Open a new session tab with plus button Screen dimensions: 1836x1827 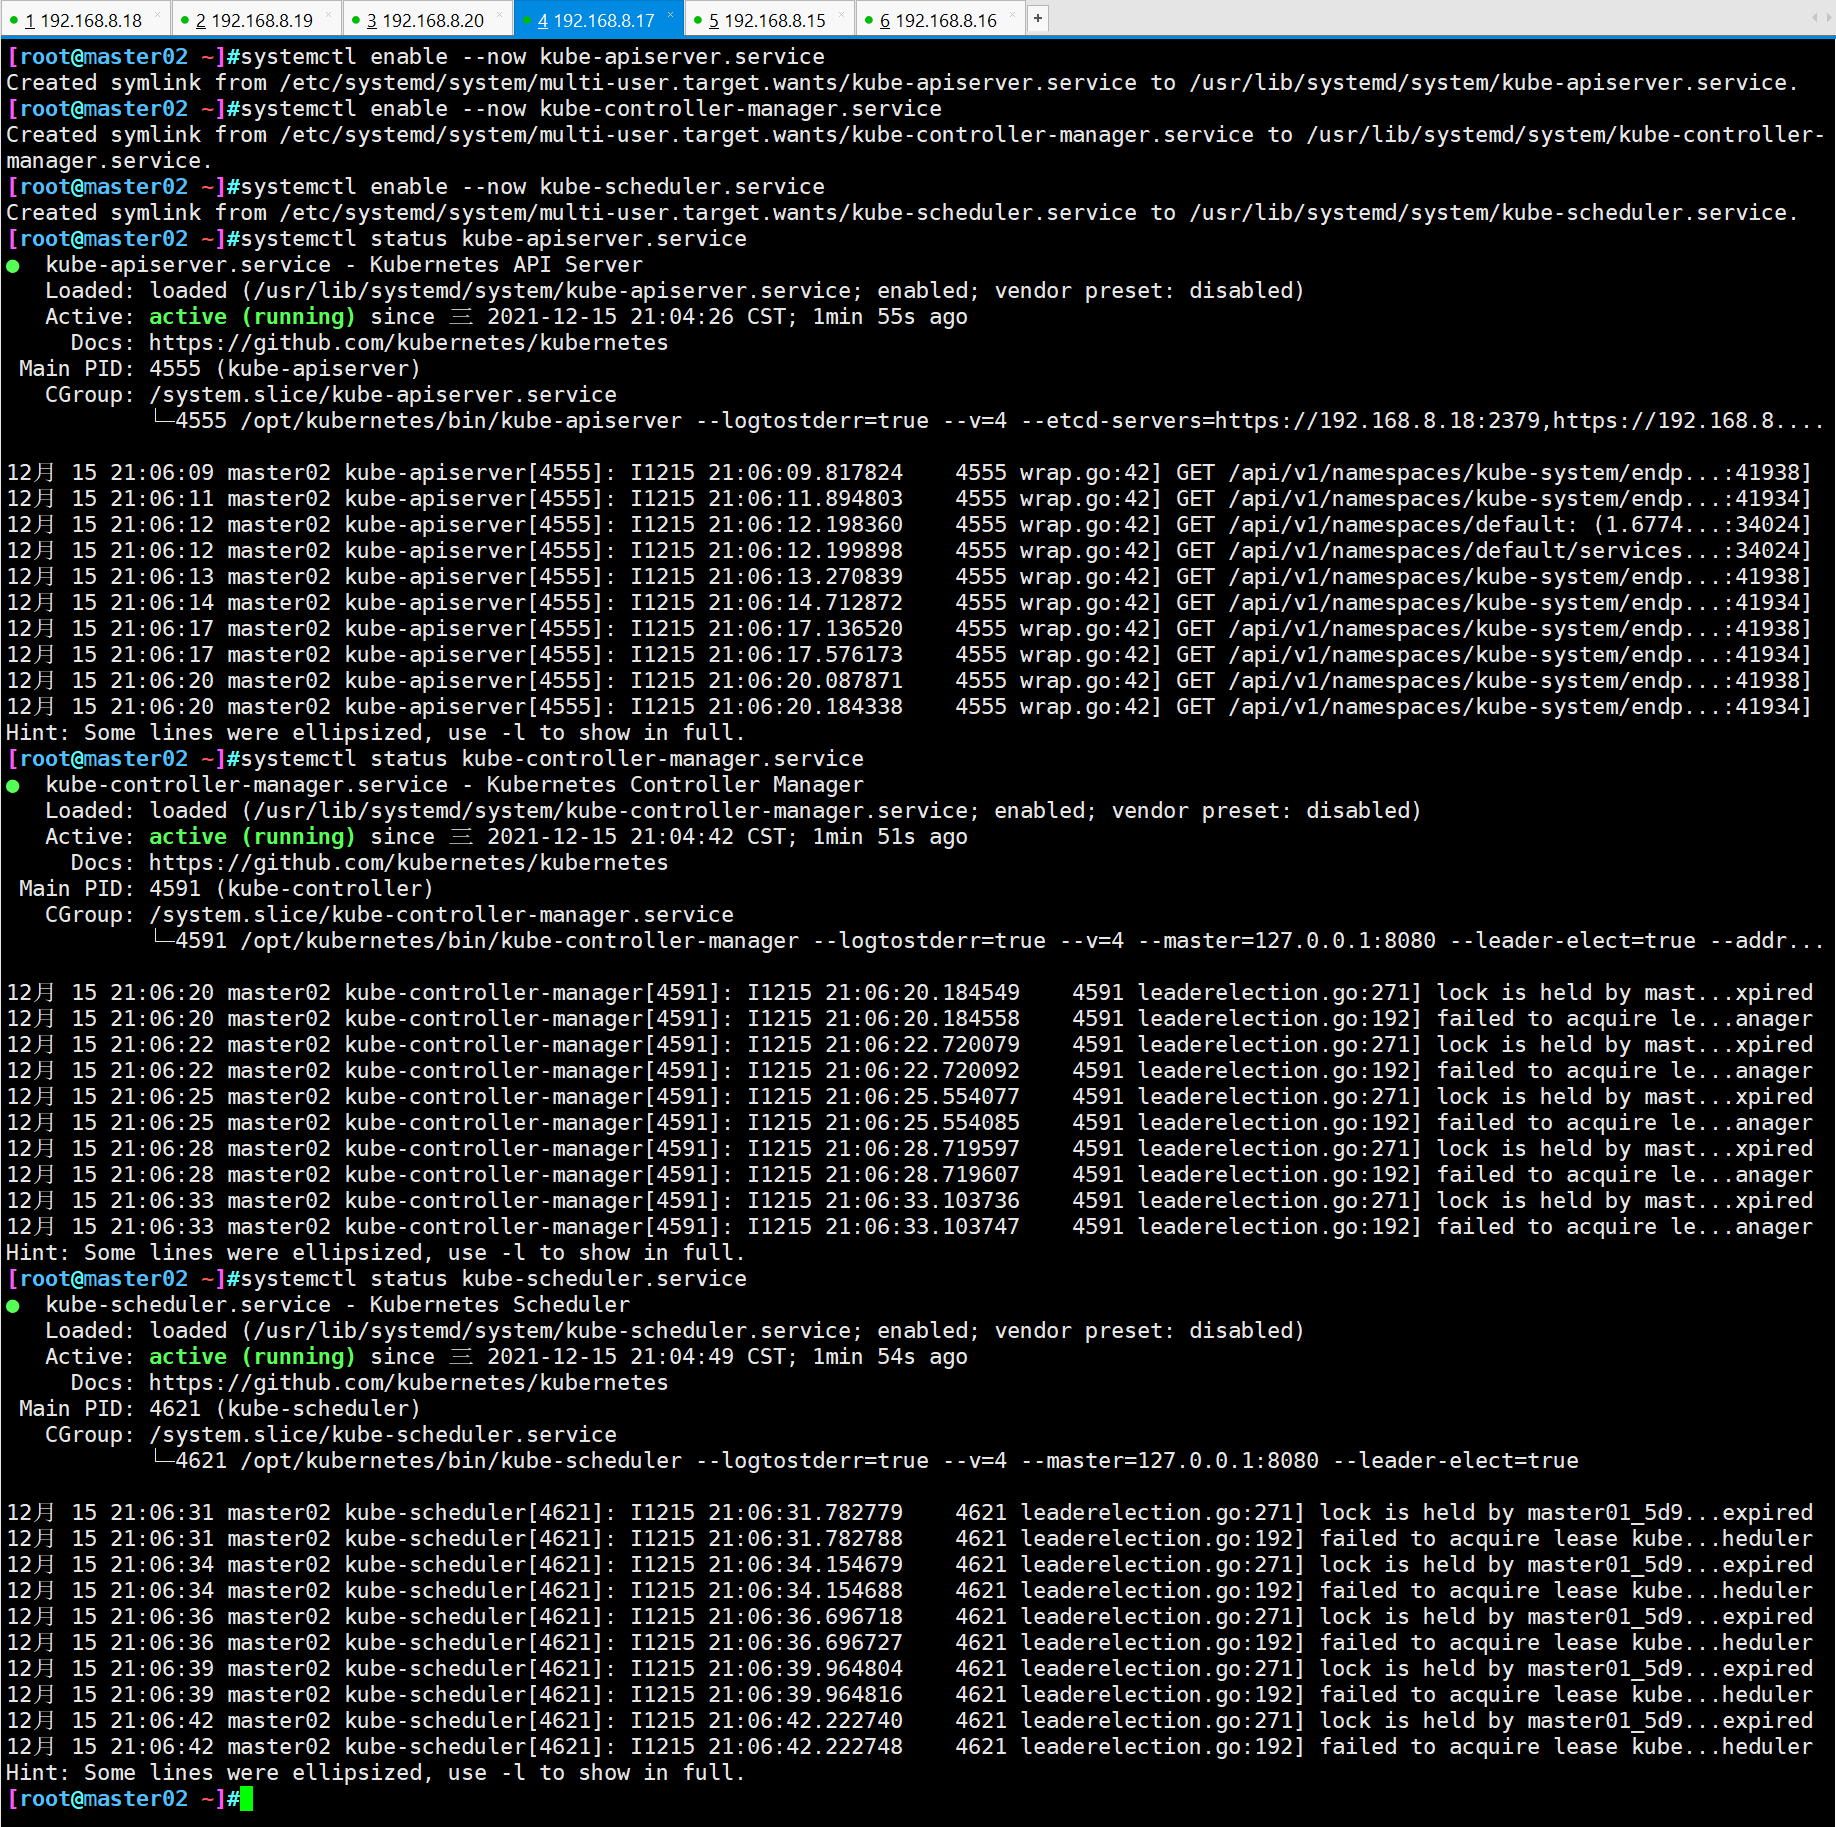tap(1038, 18)
